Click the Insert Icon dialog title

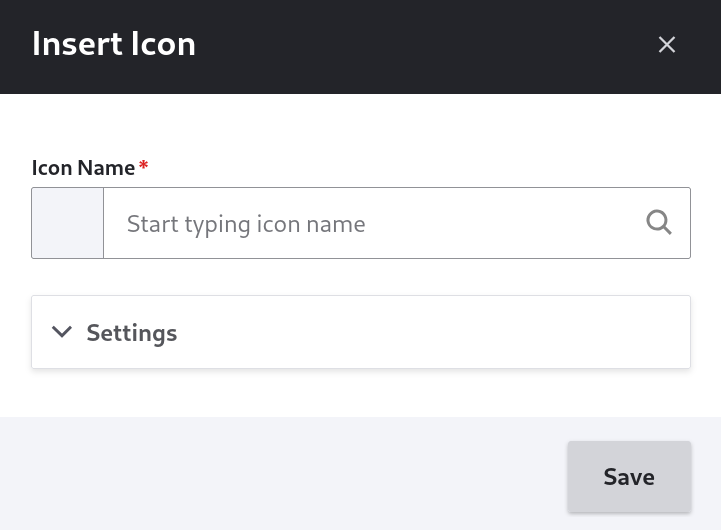coord(114,44)
